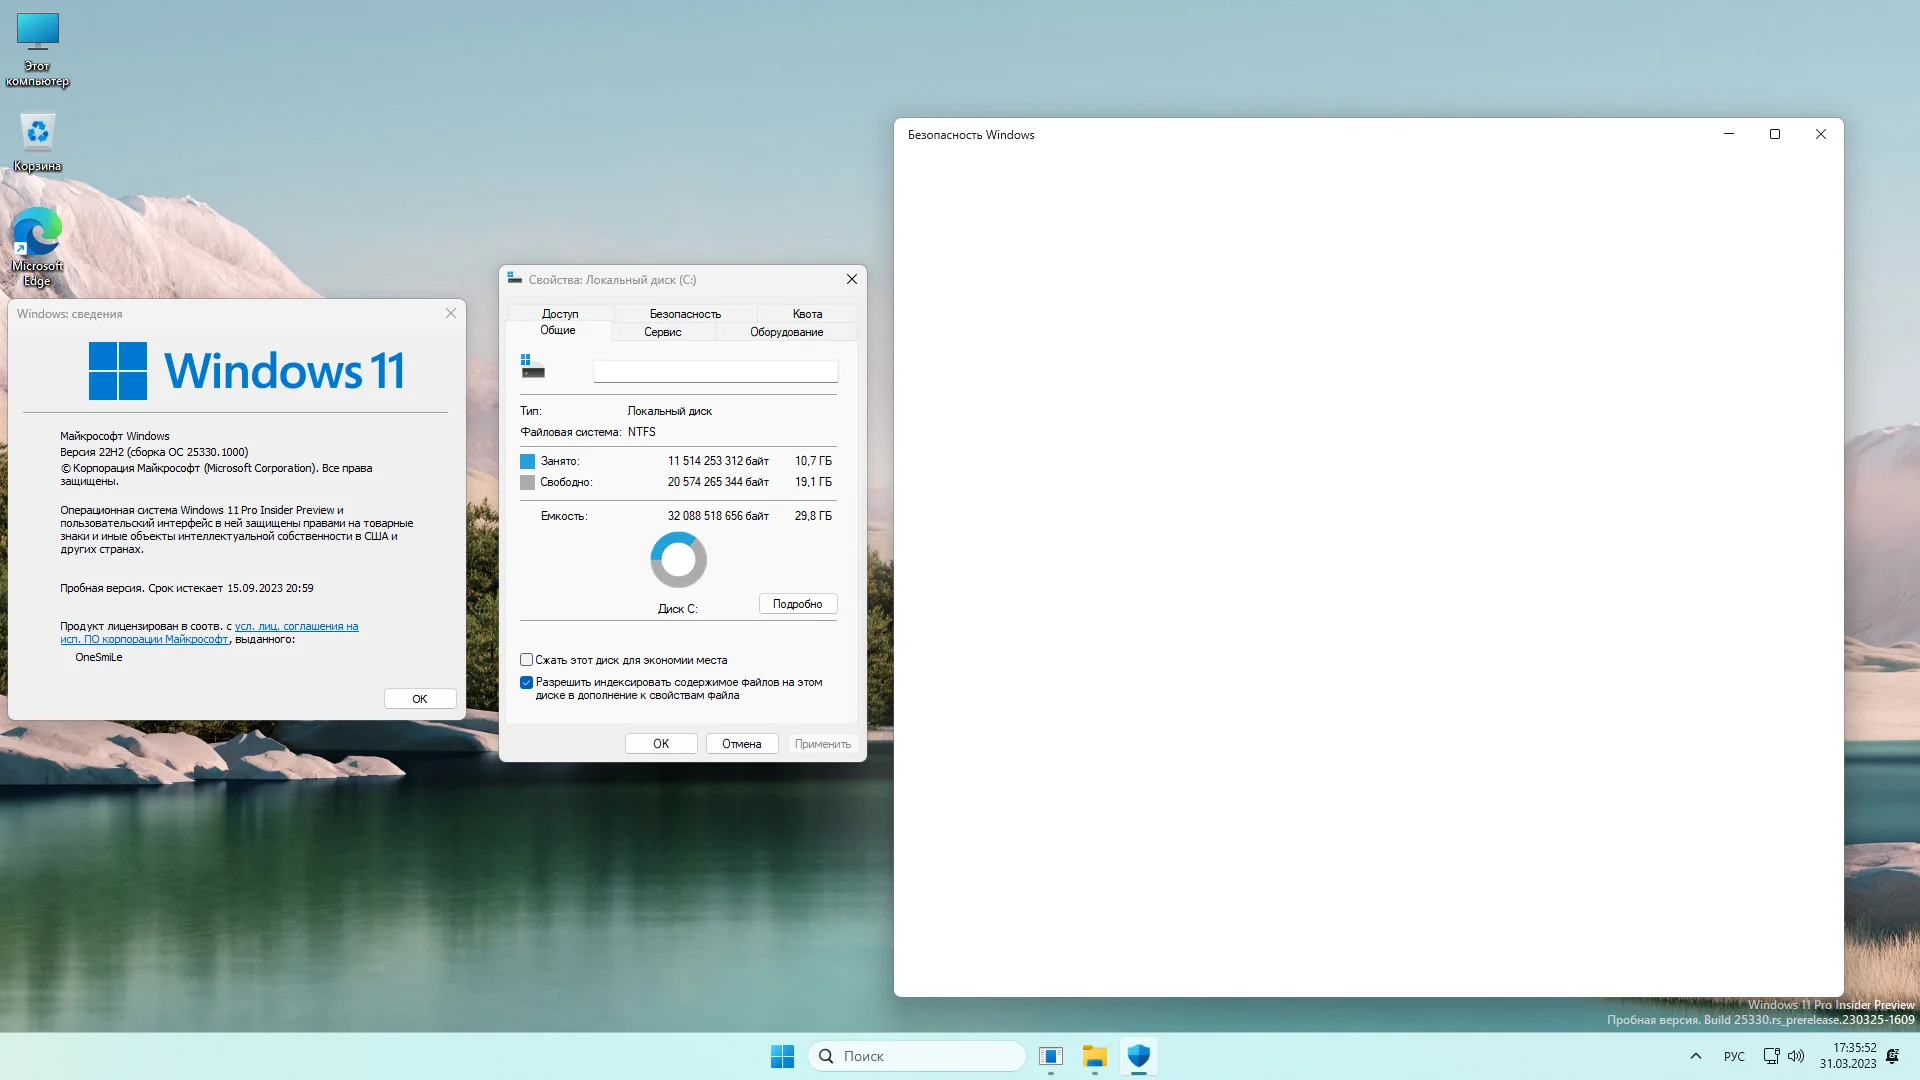1920x1080 pixels.
Task: Click the Details button under Disk C
Action: pyautogui.click(x=797, y=604)
